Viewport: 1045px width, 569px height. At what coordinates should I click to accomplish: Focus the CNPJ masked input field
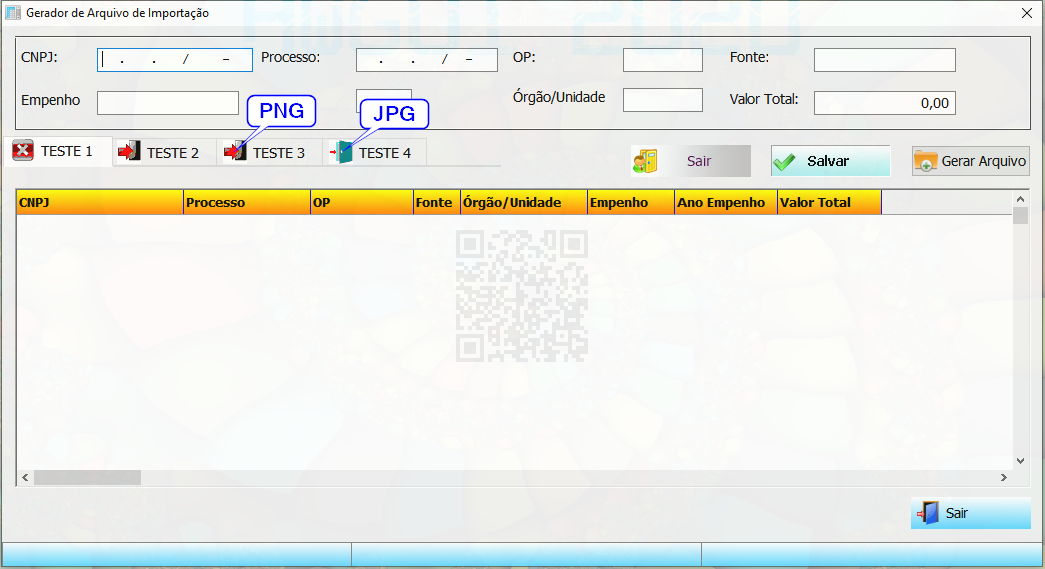[x=175, y=60]
